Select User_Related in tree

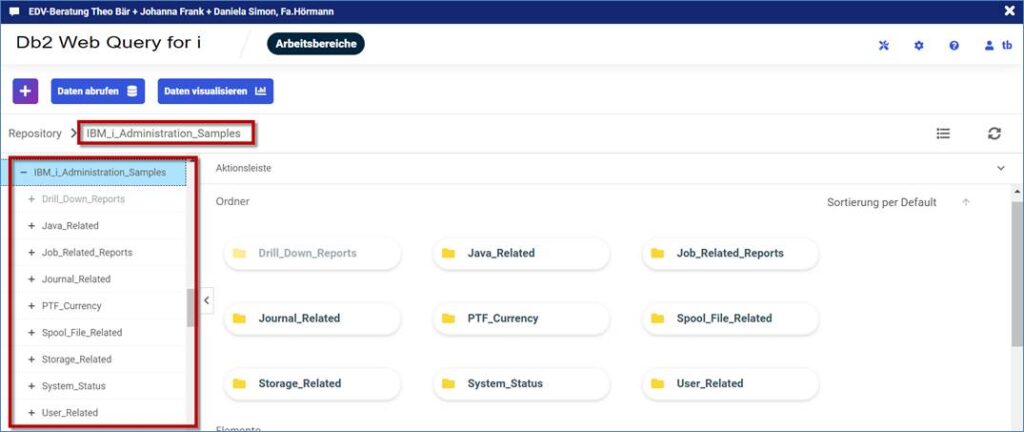(70, 413)
